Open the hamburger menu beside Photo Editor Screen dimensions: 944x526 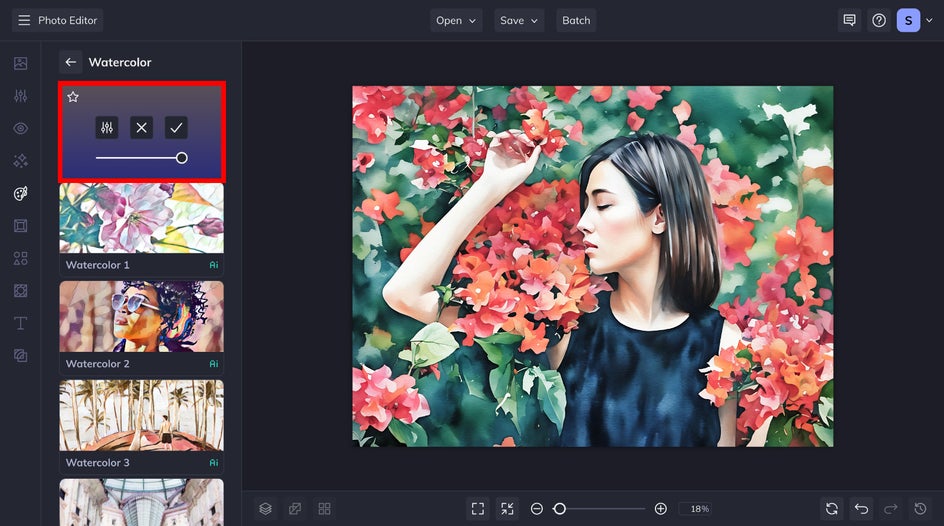(24, 20)
